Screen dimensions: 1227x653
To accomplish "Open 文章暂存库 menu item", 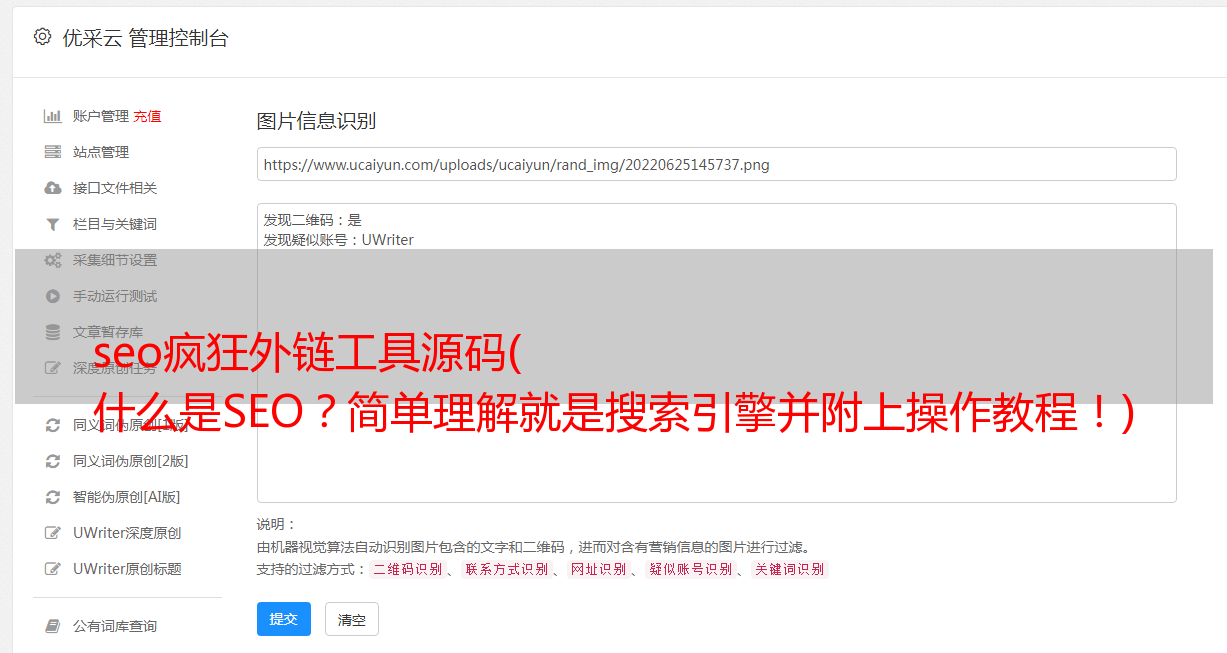I will click(x=108, y=332).
